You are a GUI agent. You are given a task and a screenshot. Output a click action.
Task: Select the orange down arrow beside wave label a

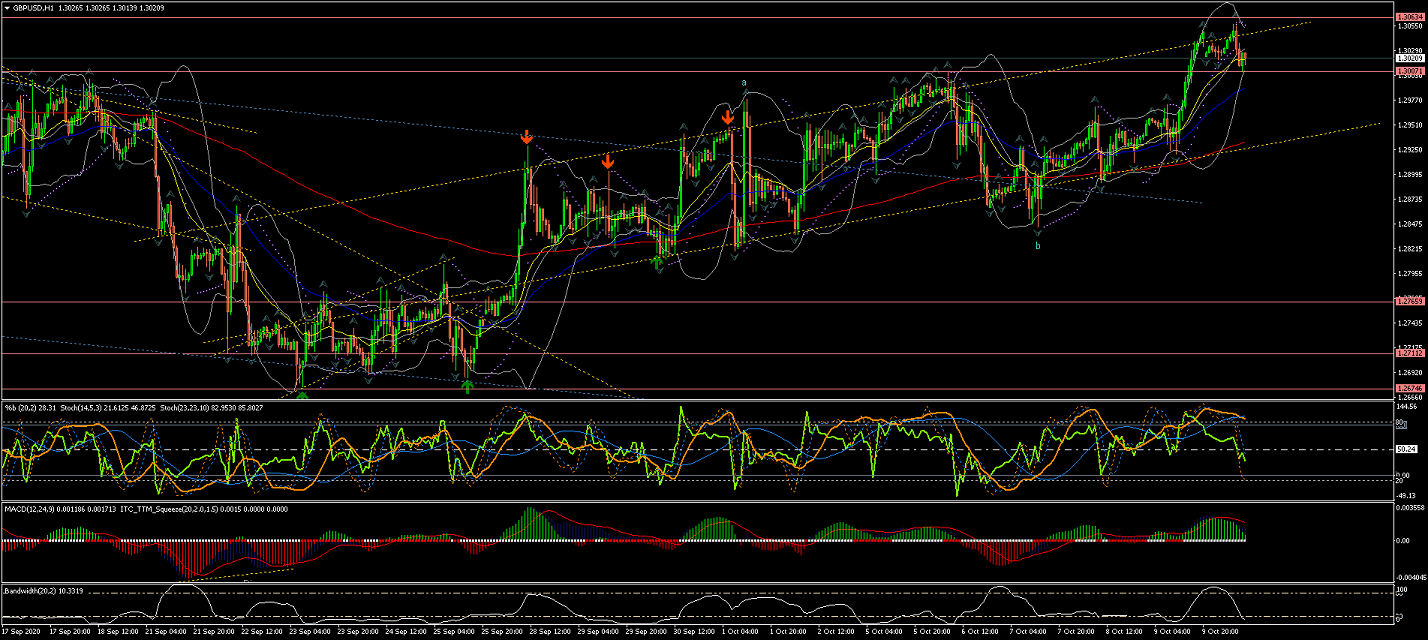tap(728, 118)
